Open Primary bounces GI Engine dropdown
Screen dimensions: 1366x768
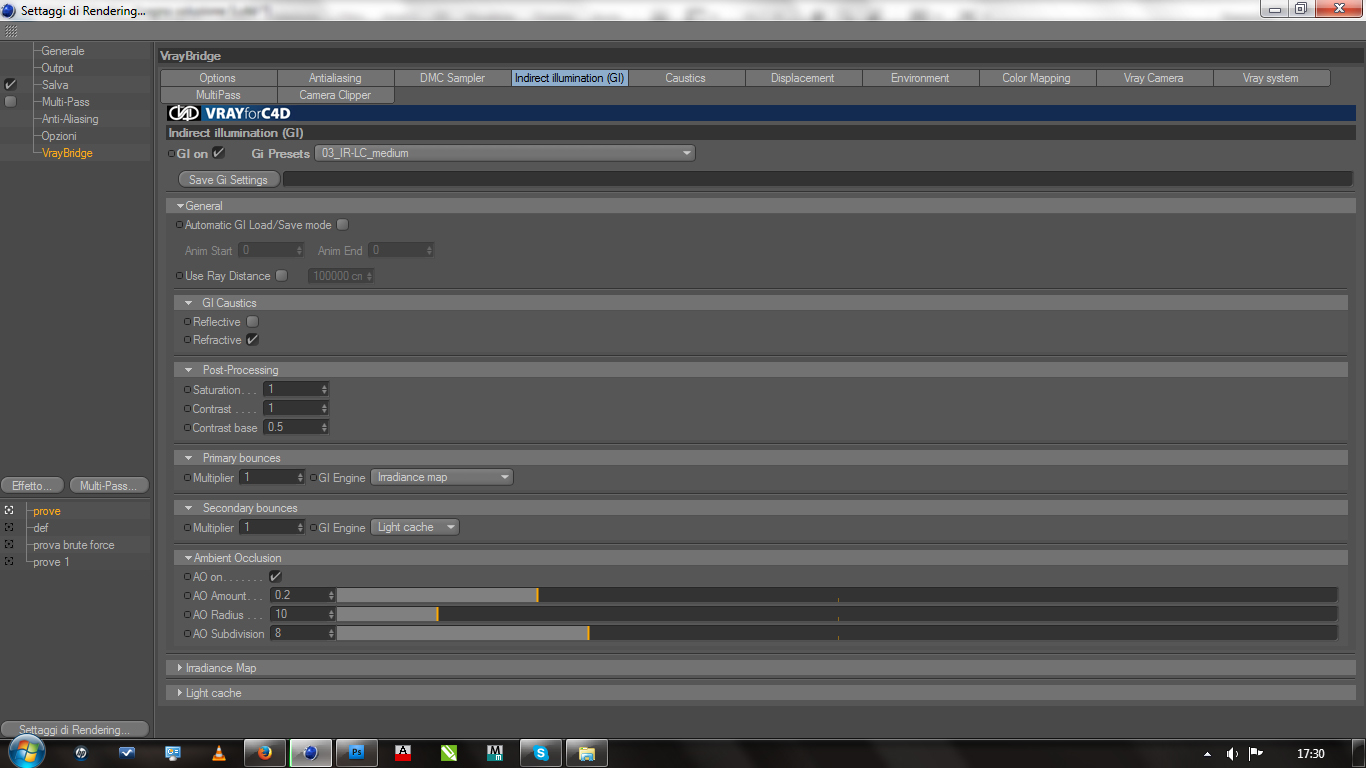[x=442, y=477]
